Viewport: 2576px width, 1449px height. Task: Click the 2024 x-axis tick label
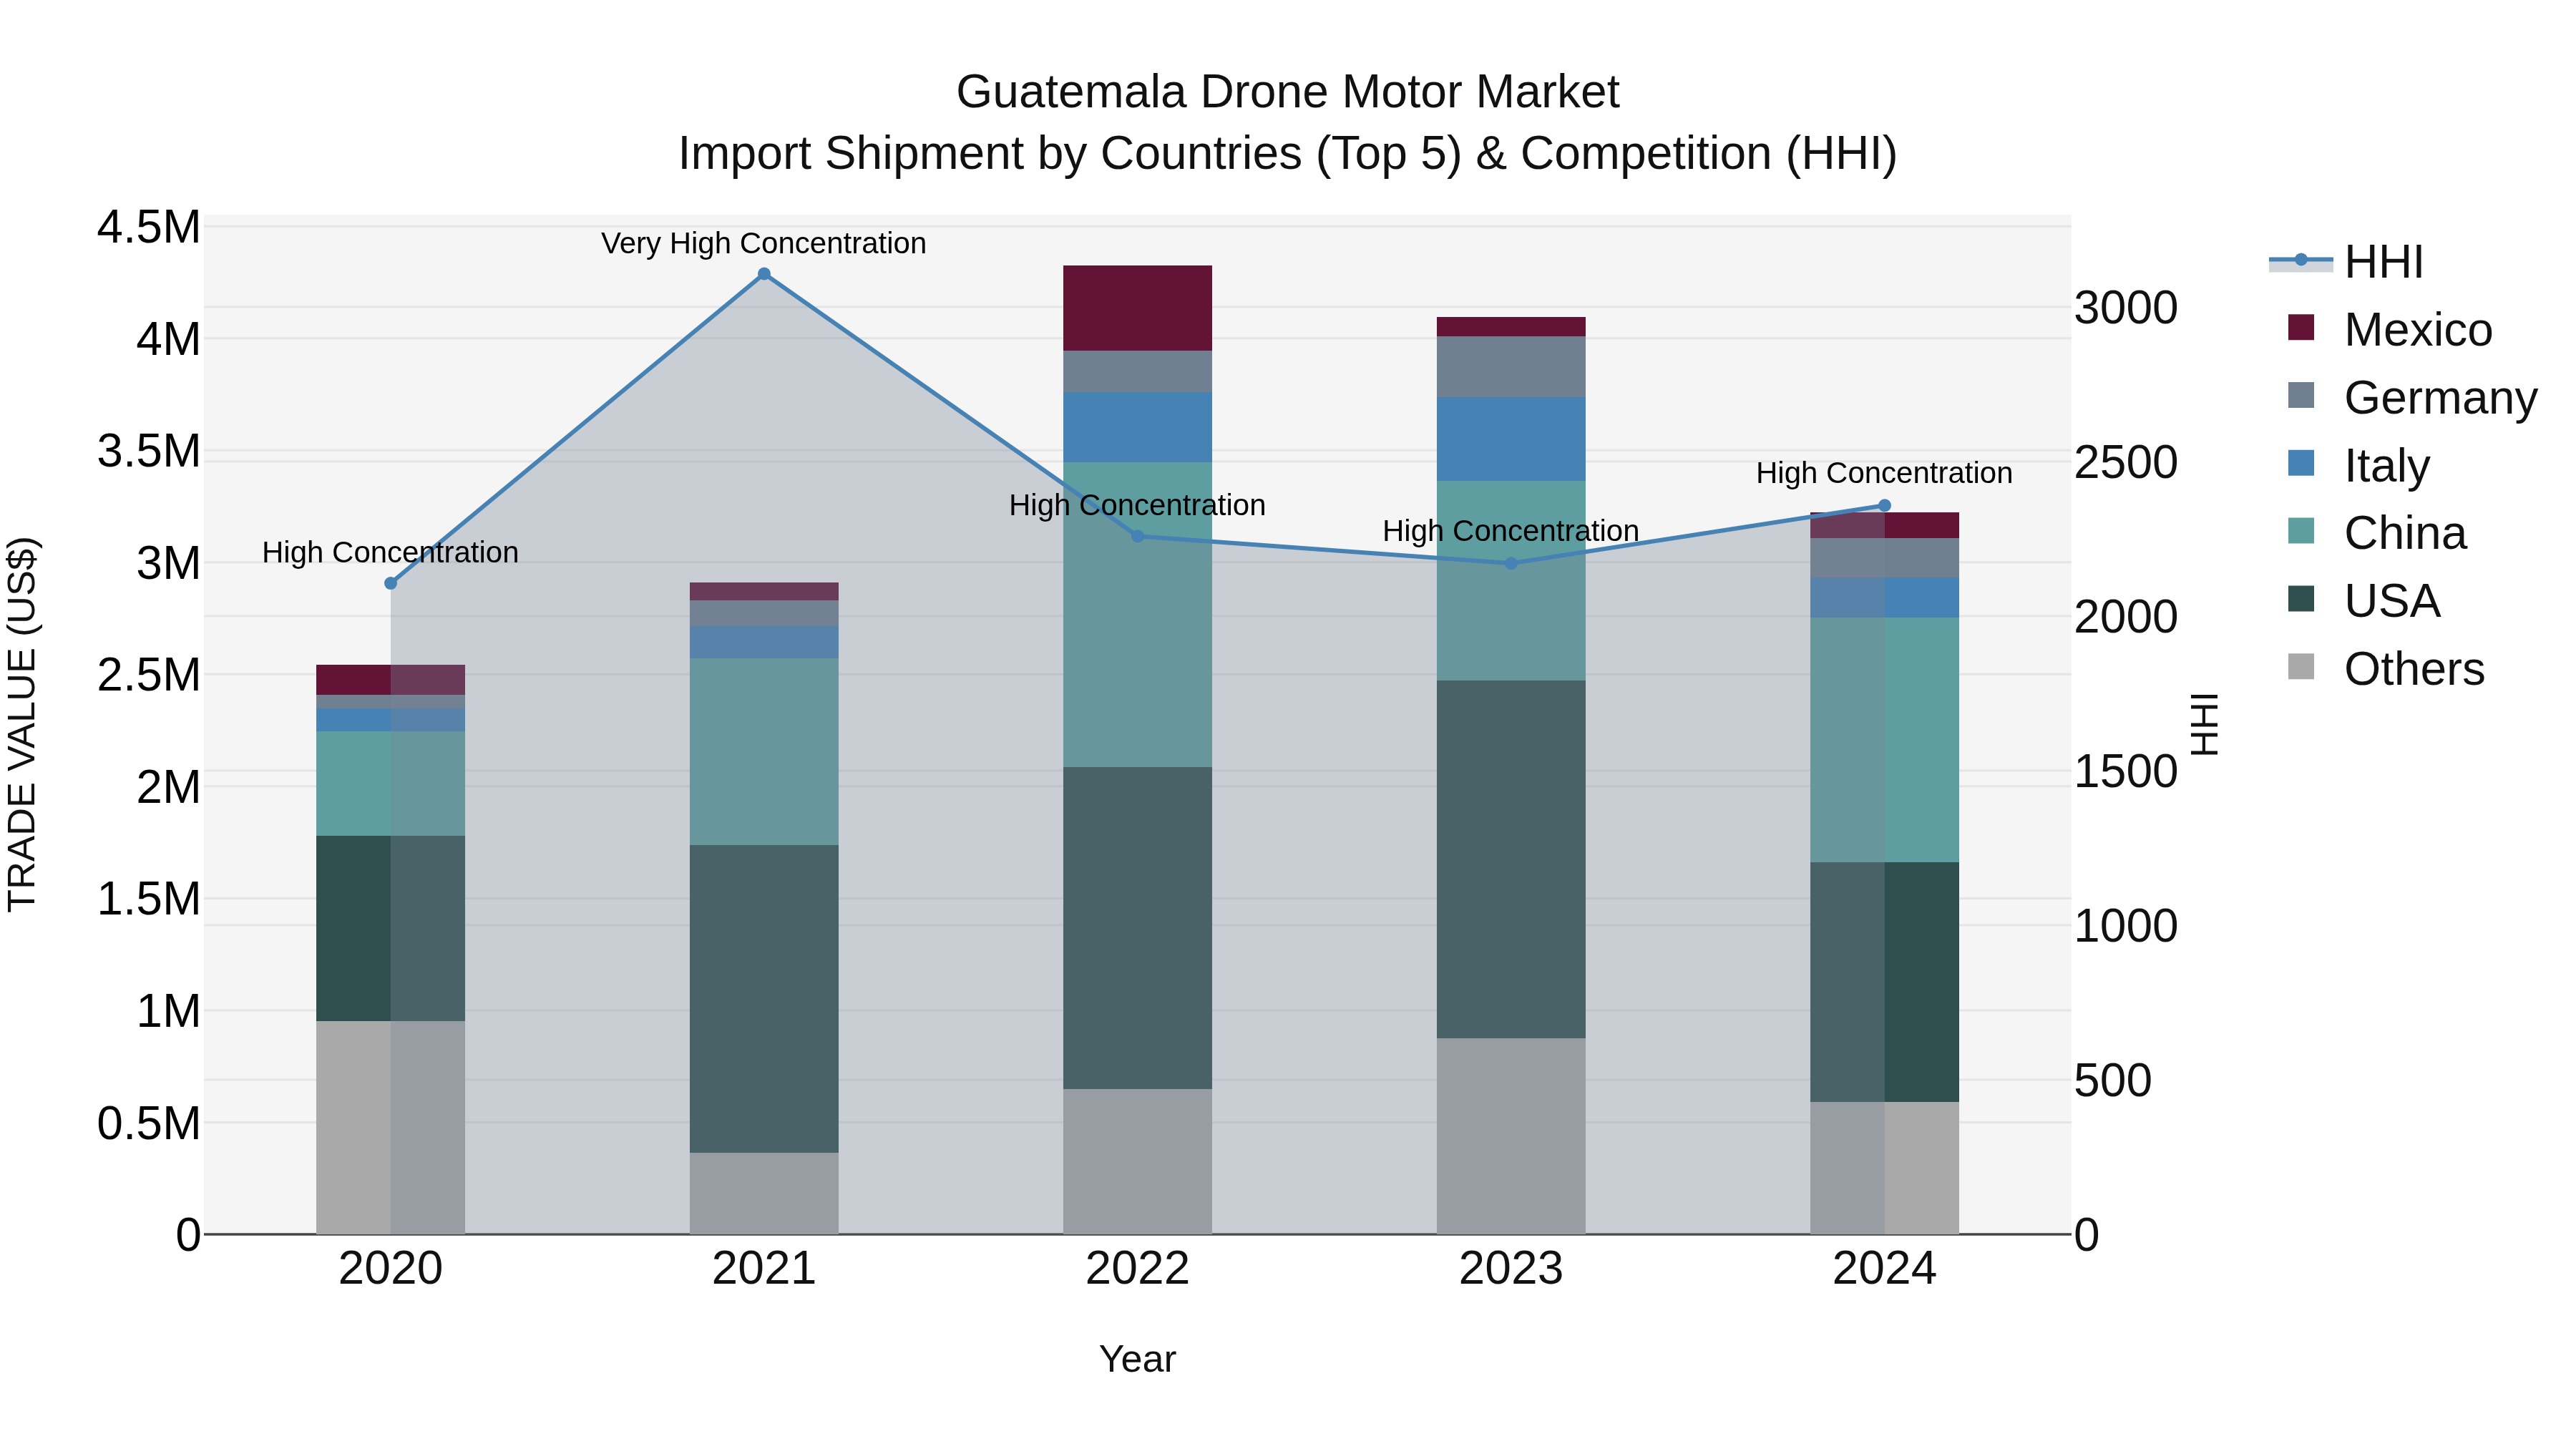pos(1885,1268)
